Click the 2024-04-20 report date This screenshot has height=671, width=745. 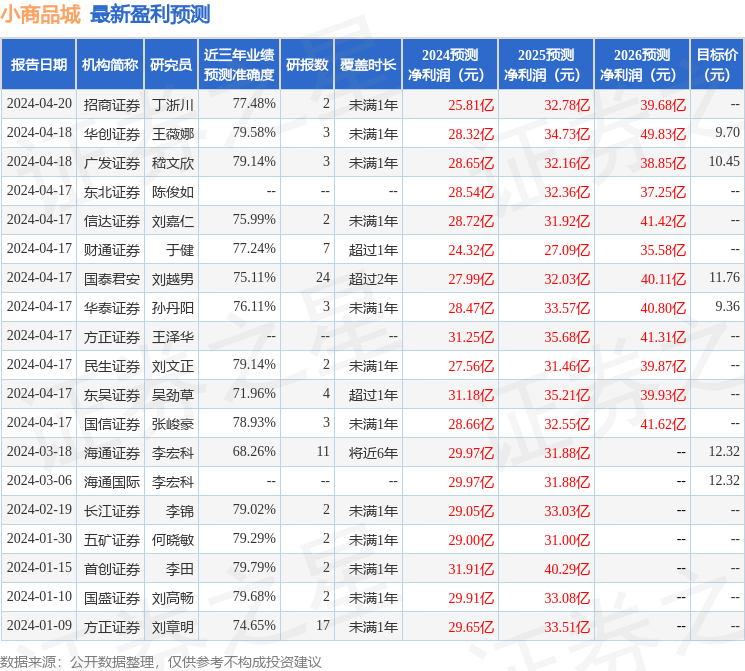39,103
